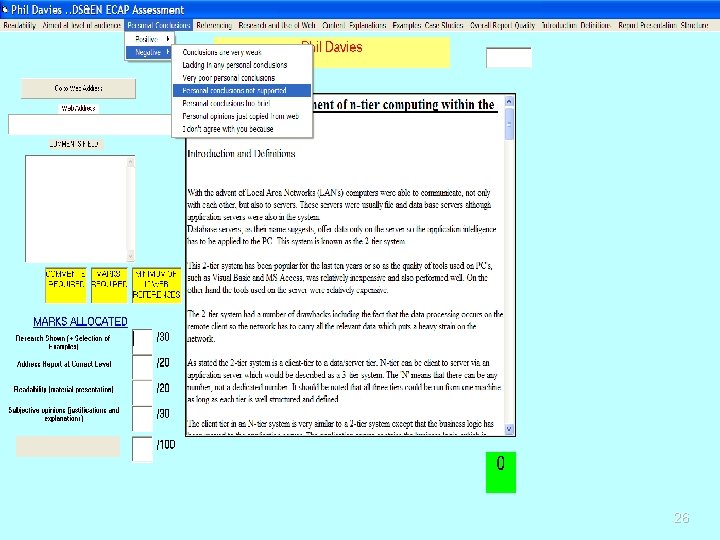This screenshot has width=720, height=540.
Task: Click the Readability mark field out of 20
Action: click(142, 393)
